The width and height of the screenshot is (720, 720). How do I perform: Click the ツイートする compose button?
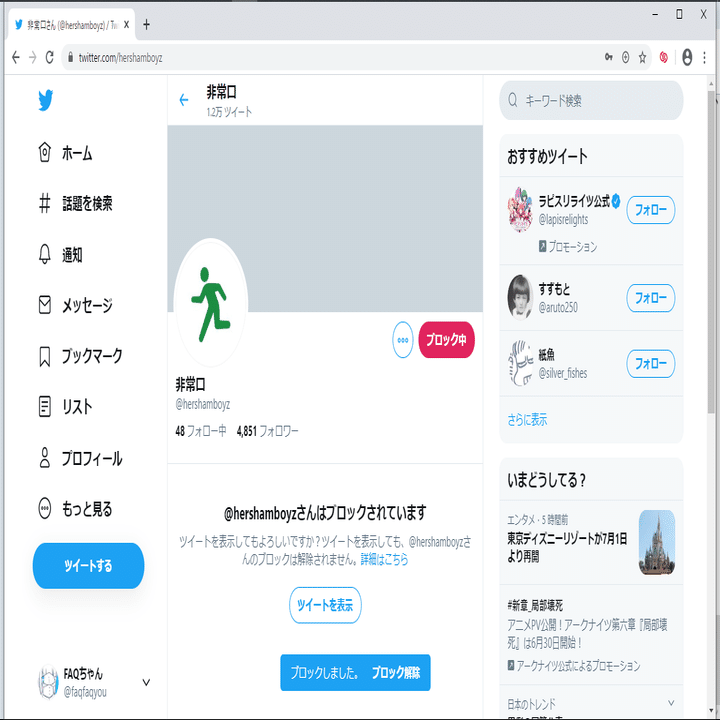click(88, 566)
